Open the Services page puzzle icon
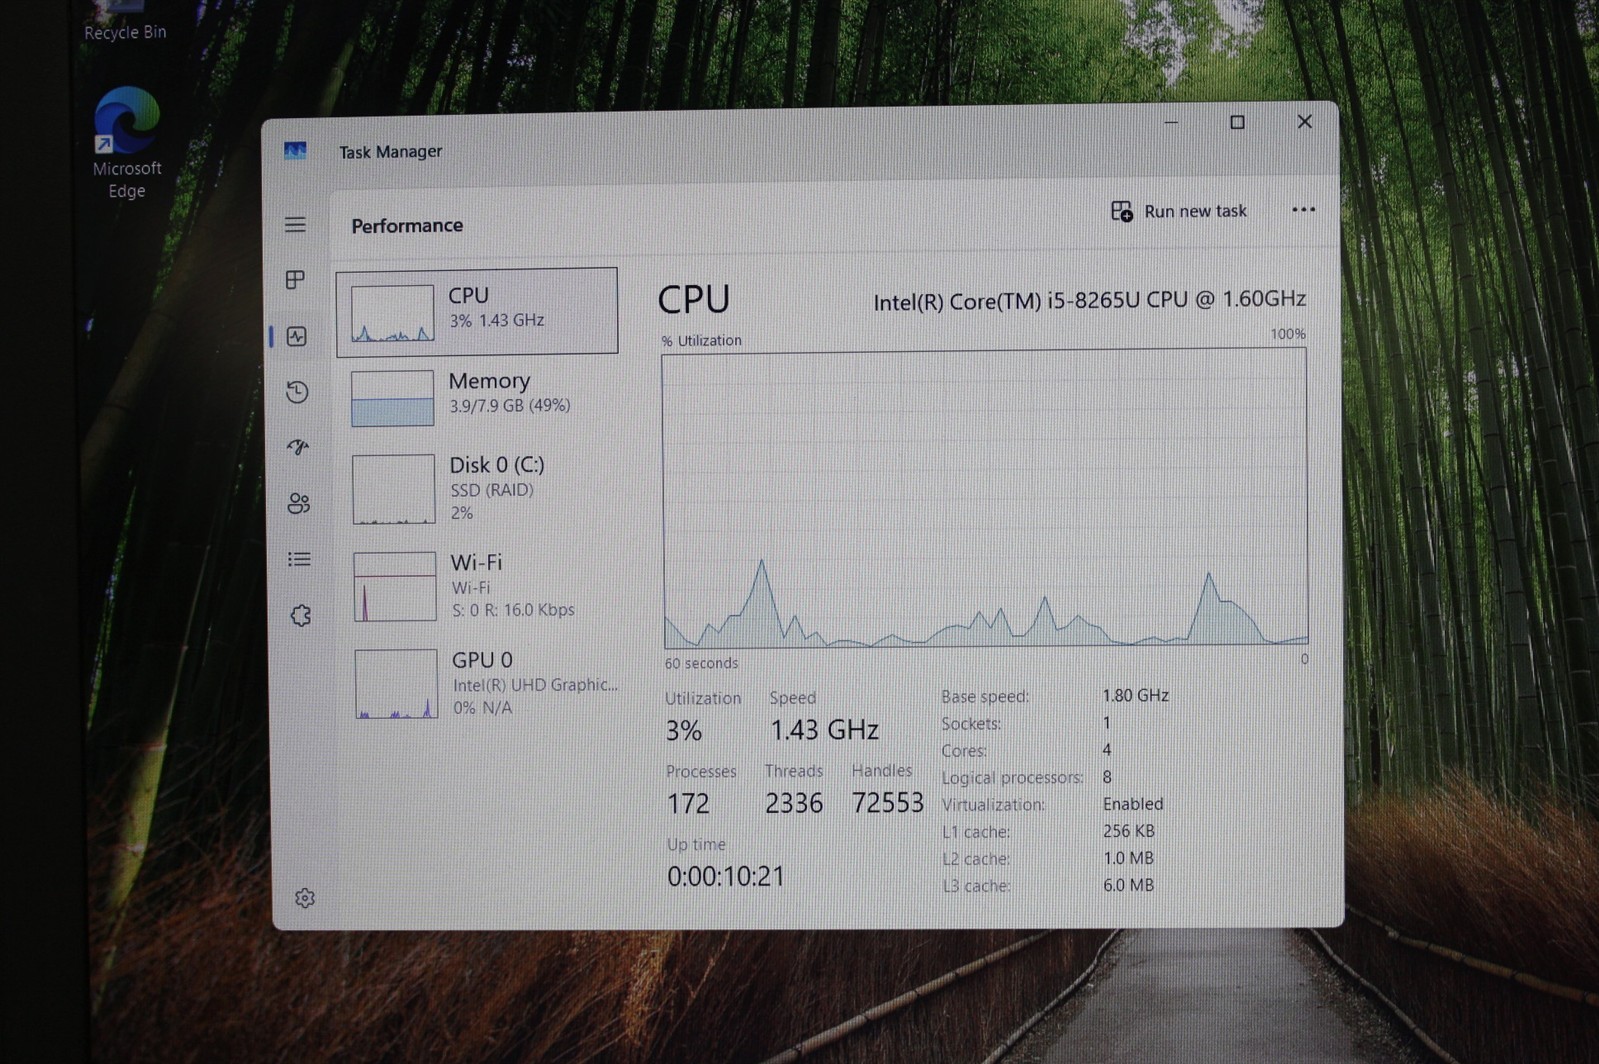 point(301,615)
